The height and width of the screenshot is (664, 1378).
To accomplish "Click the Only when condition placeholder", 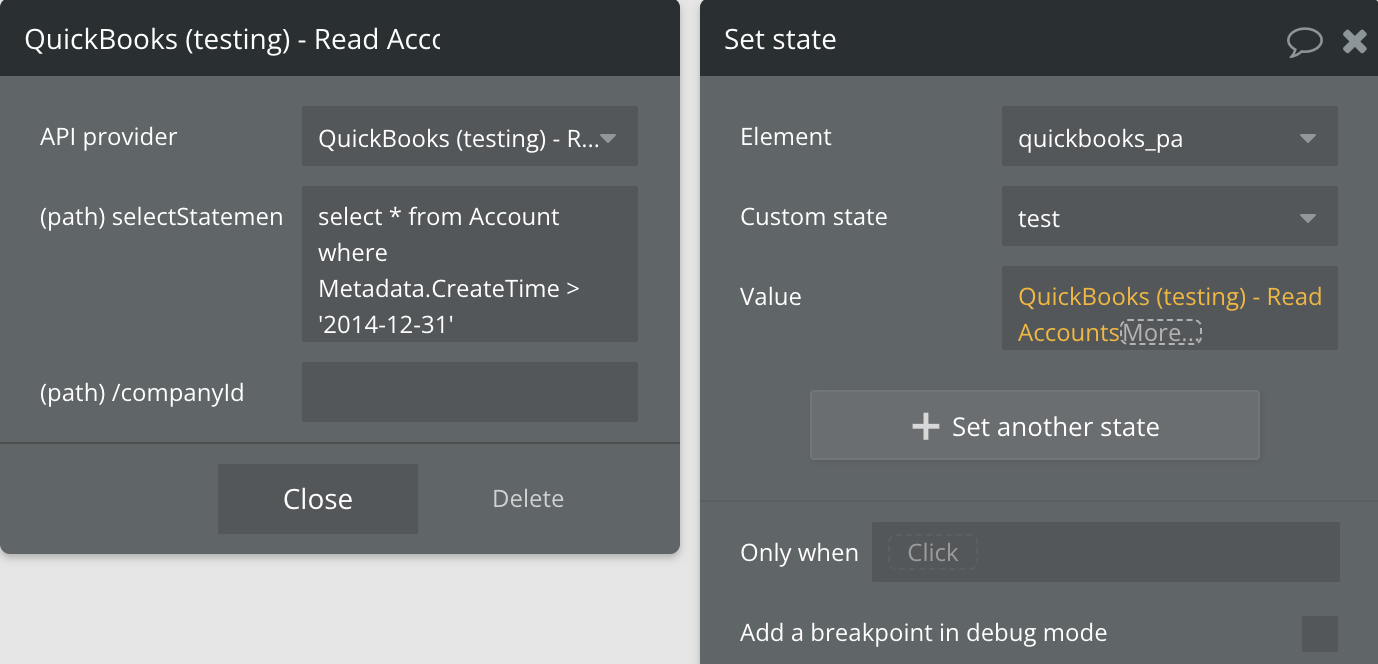I will (x=932, y=553).
